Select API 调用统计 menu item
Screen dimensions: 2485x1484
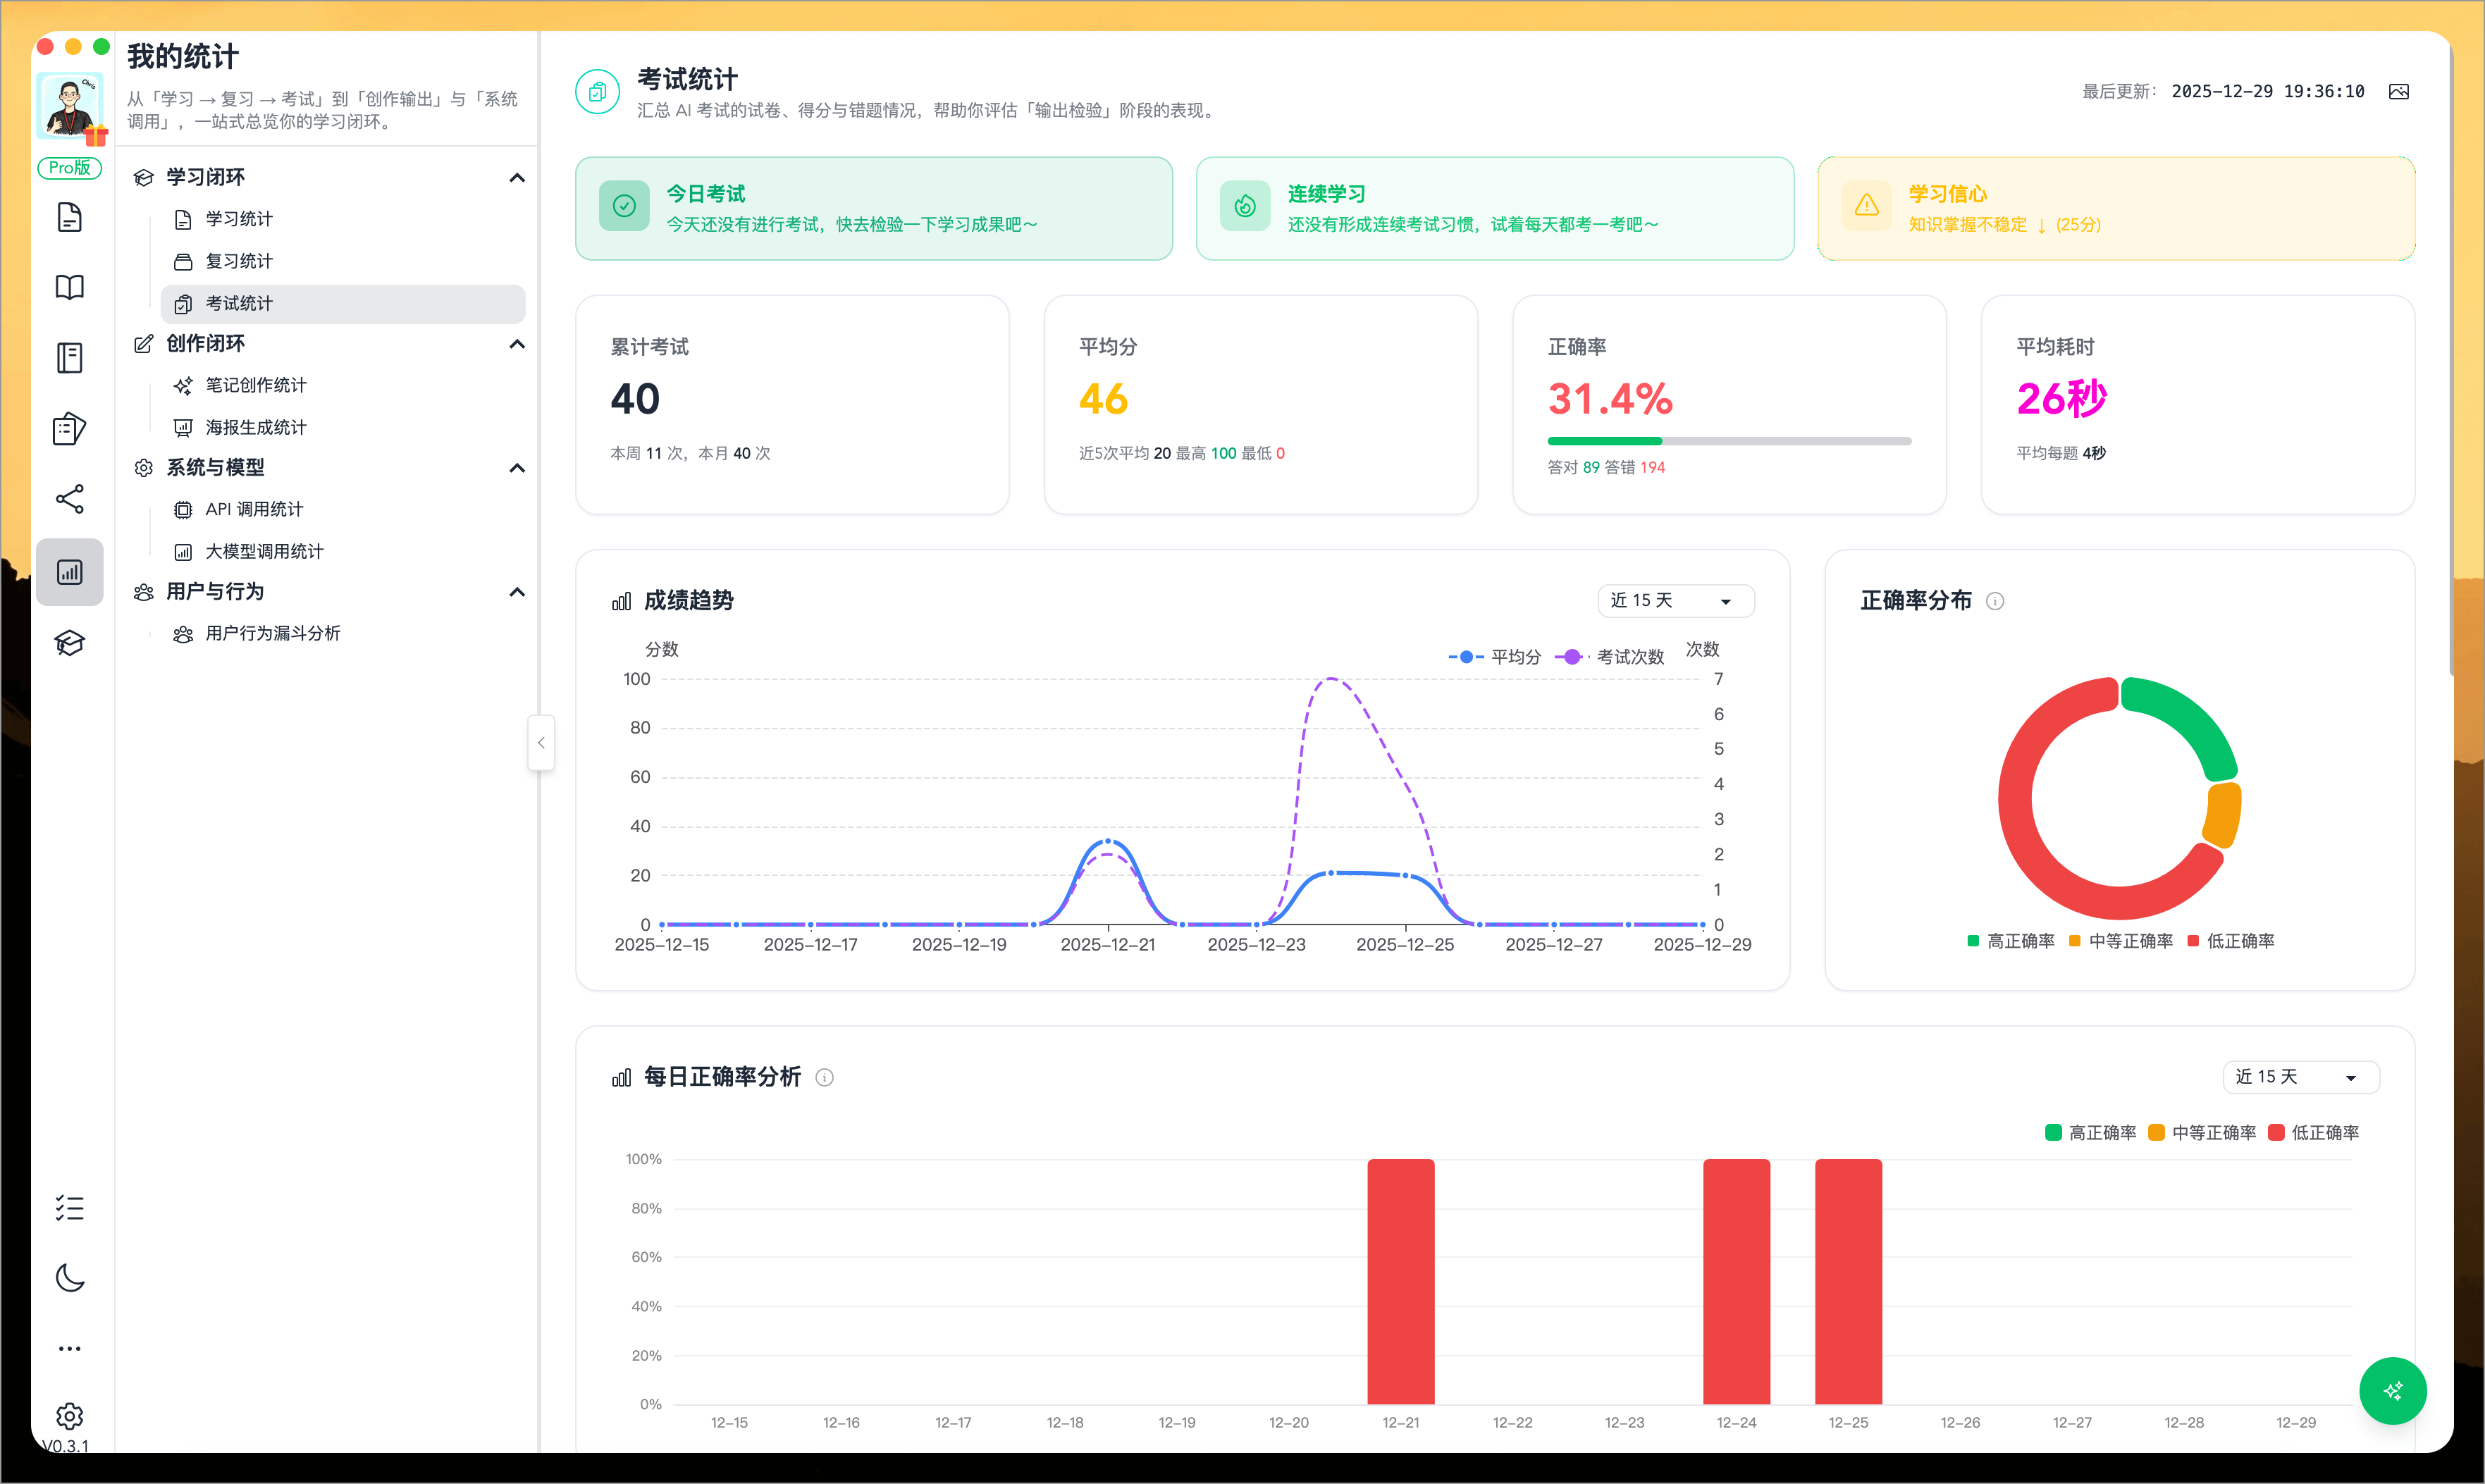point(254,510)
